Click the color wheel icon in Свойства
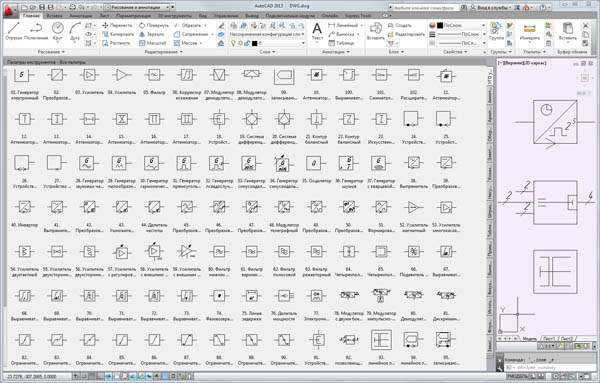The width and height of the screenshot is (600, 383). click(432, 25)
